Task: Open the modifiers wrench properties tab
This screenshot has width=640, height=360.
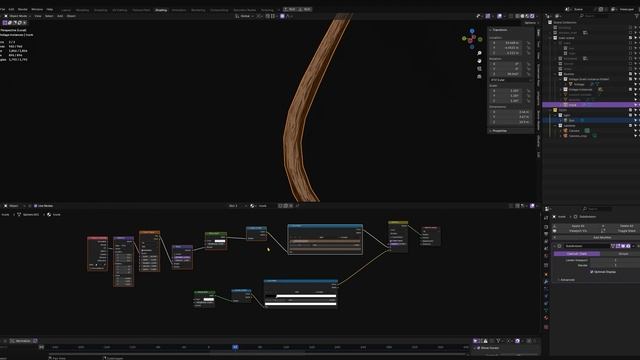Action: pyautogui.click(x=546, y=282)
